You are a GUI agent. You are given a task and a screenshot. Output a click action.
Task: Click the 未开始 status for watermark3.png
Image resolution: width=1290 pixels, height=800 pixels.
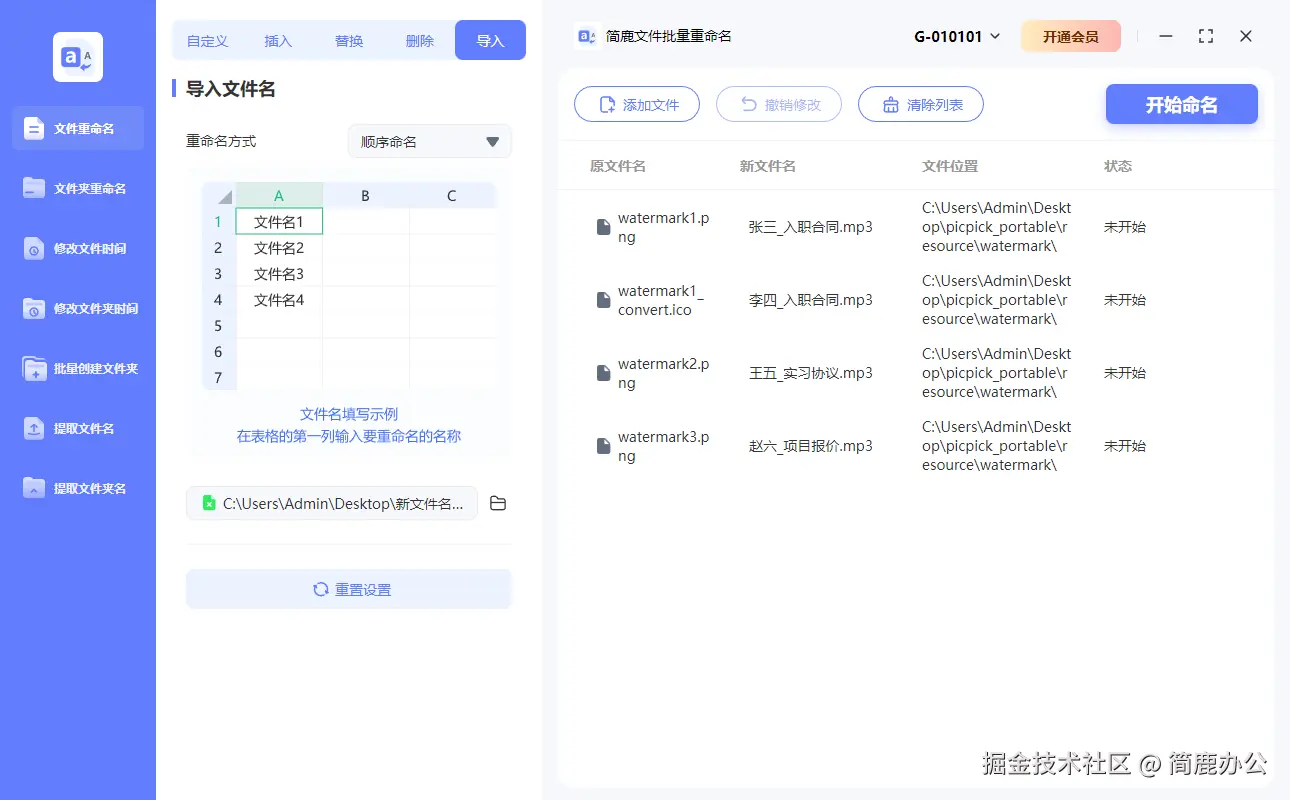(x=1125, y=446)
